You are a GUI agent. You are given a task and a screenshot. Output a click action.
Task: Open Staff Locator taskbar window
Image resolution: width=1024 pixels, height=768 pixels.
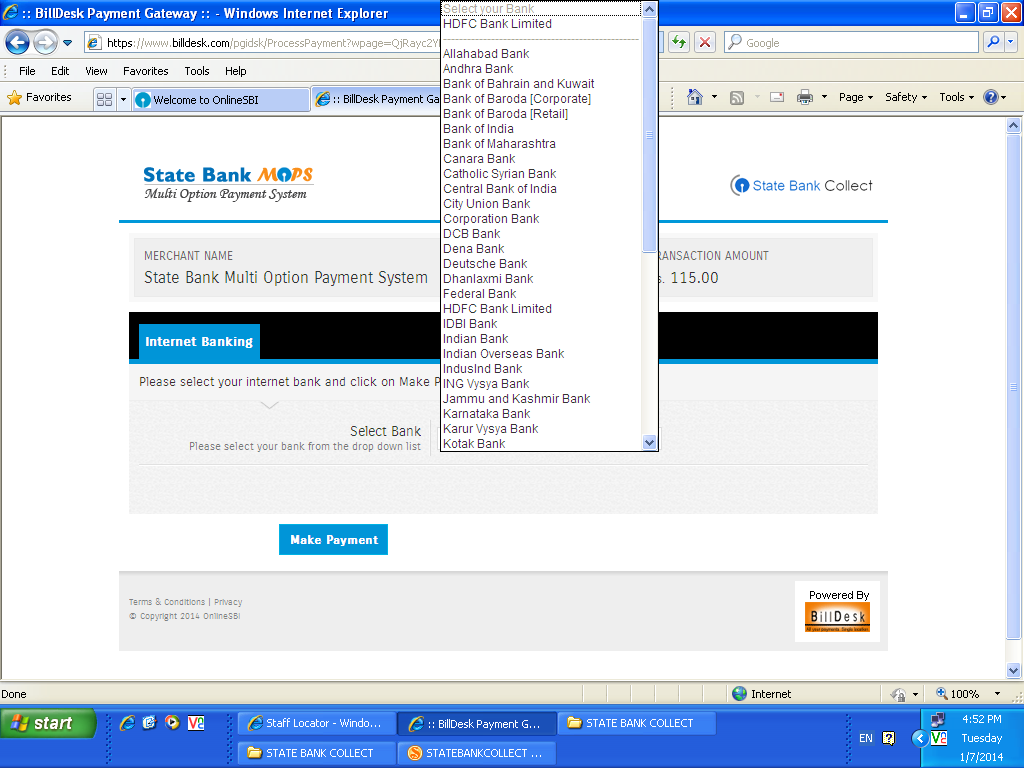click(317, 723)
